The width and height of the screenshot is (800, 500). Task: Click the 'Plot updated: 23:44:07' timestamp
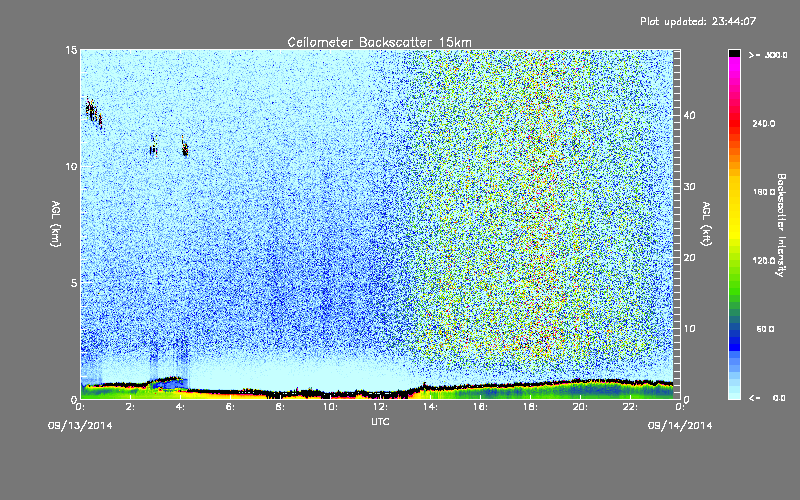pyautogui.click(x=698, y=21)
